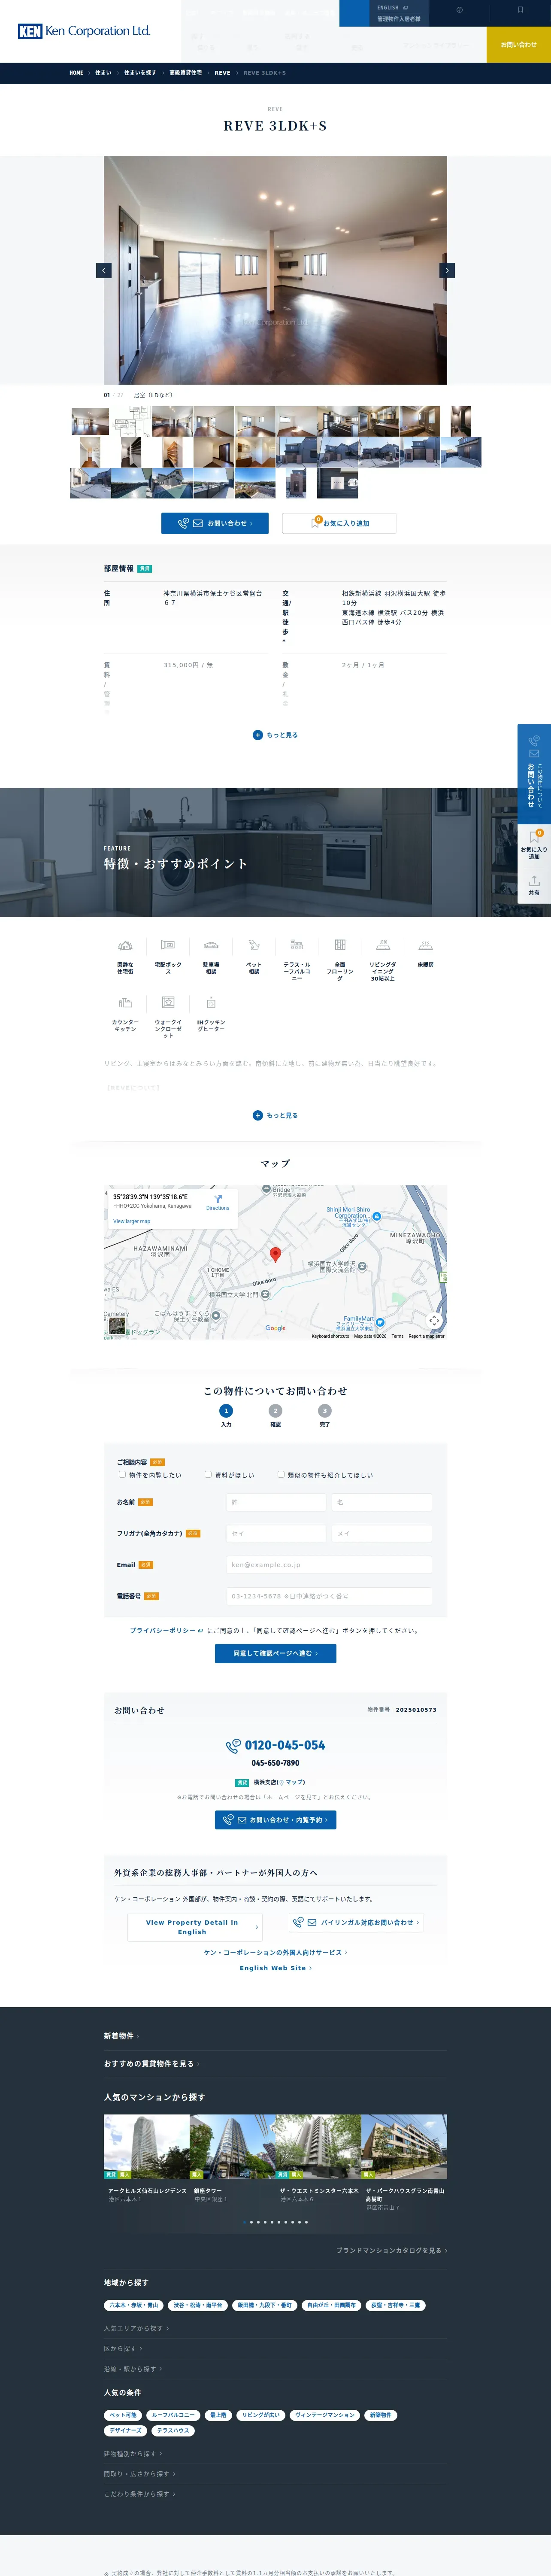Screen dimensions: 551x2576
Task: Focus the 電話番号 phone field
Action: click(329, 1596)
